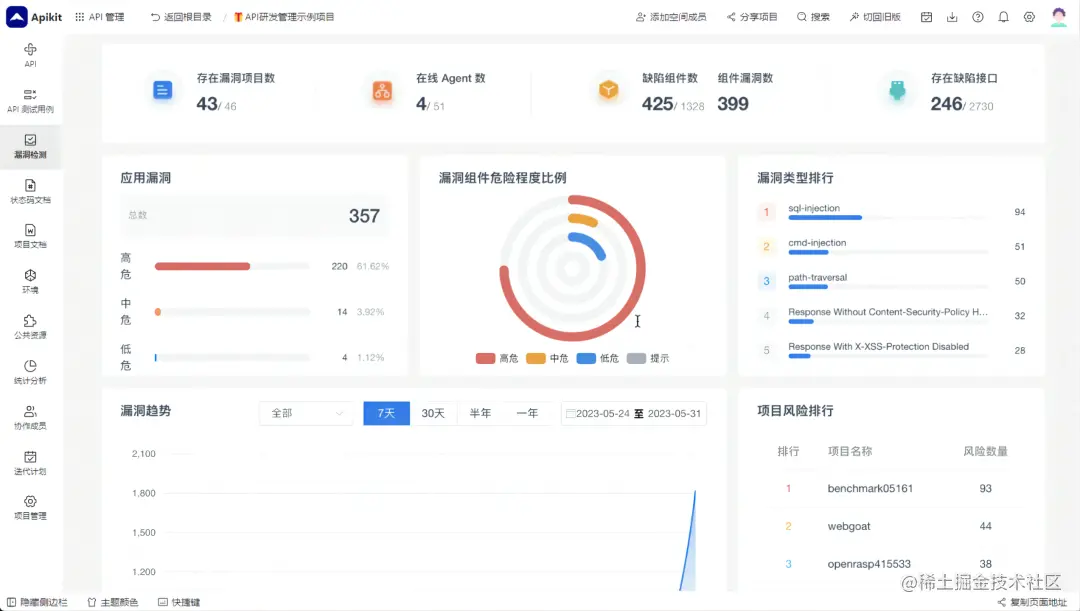This screenshot has width=1080, height=611.
Task: Click Response With X-XSS-Protection Disabled row
Action: [x=892, y=350]
